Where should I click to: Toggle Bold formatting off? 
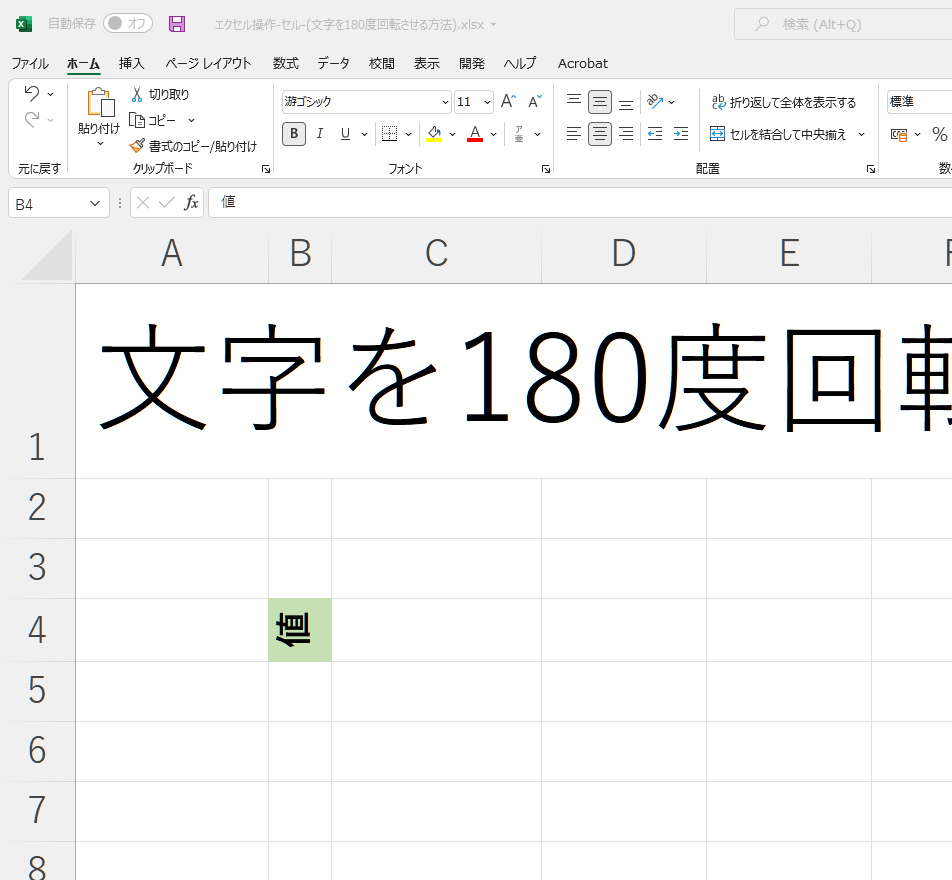pos(294,134)
